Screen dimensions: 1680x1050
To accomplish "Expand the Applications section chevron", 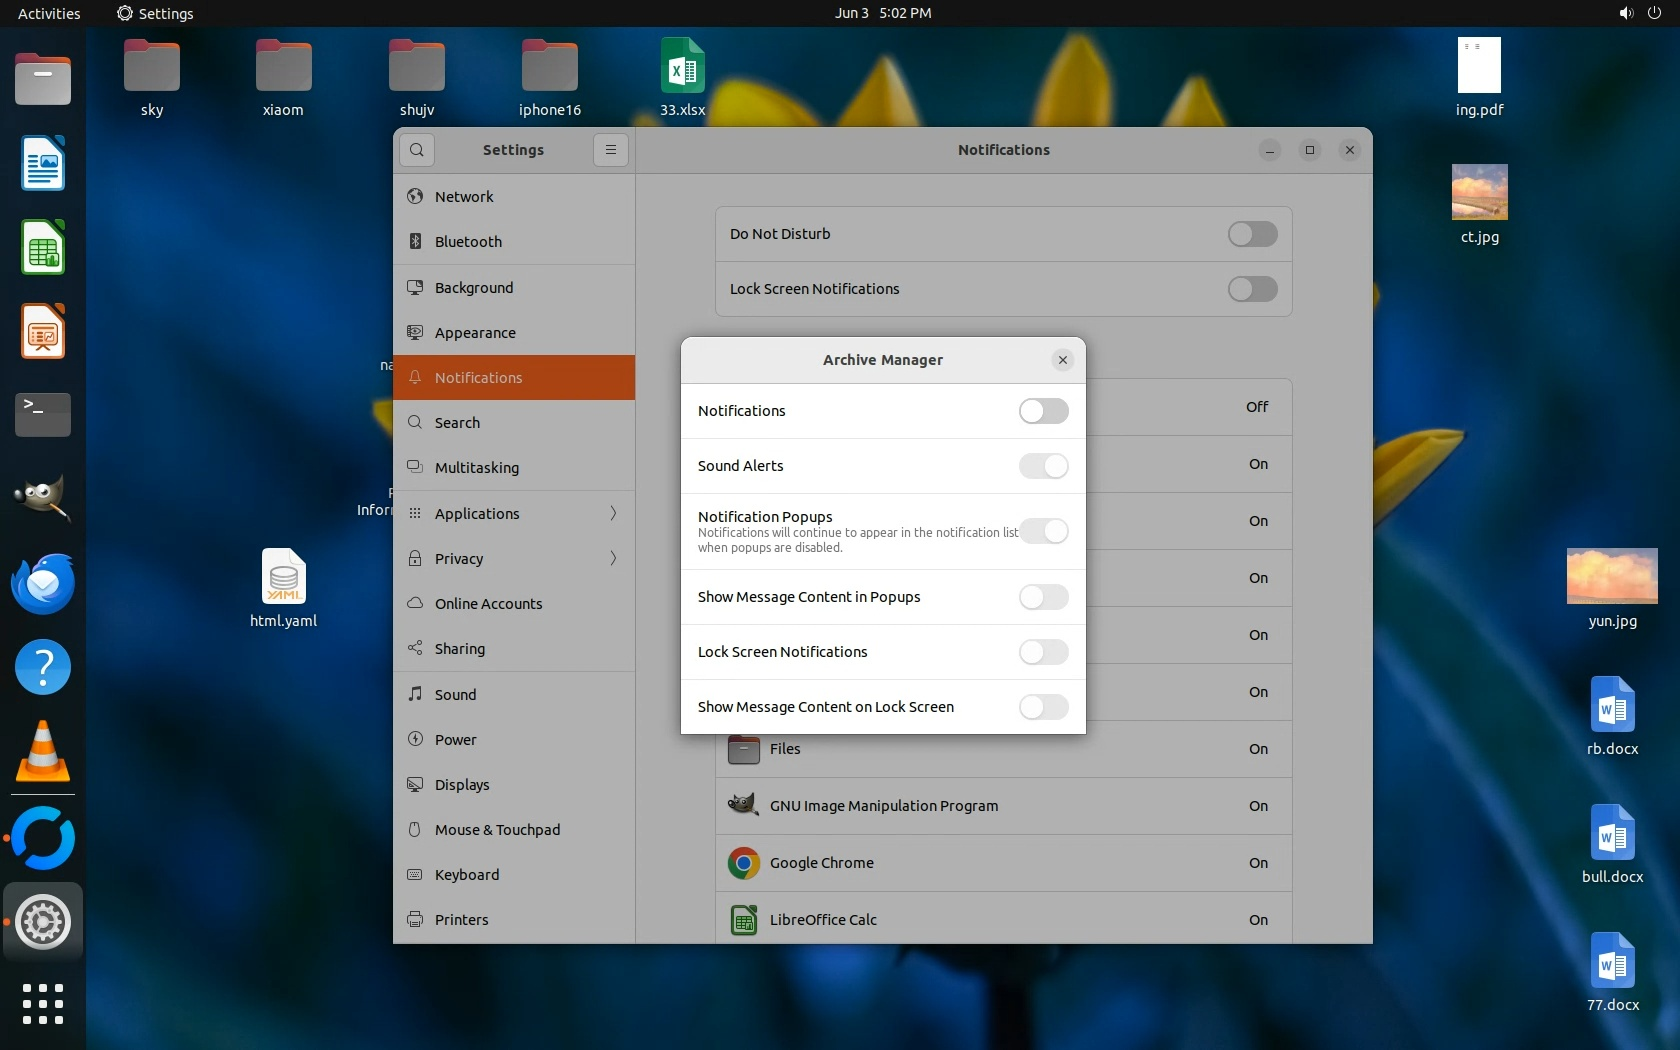I will (x=613, y=514).
